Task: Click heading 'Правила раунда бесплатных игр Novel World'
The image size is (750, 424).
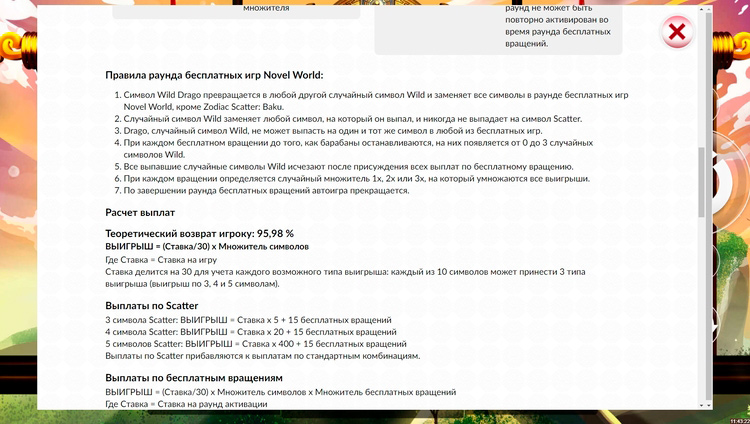Action: tap(214, 75)
